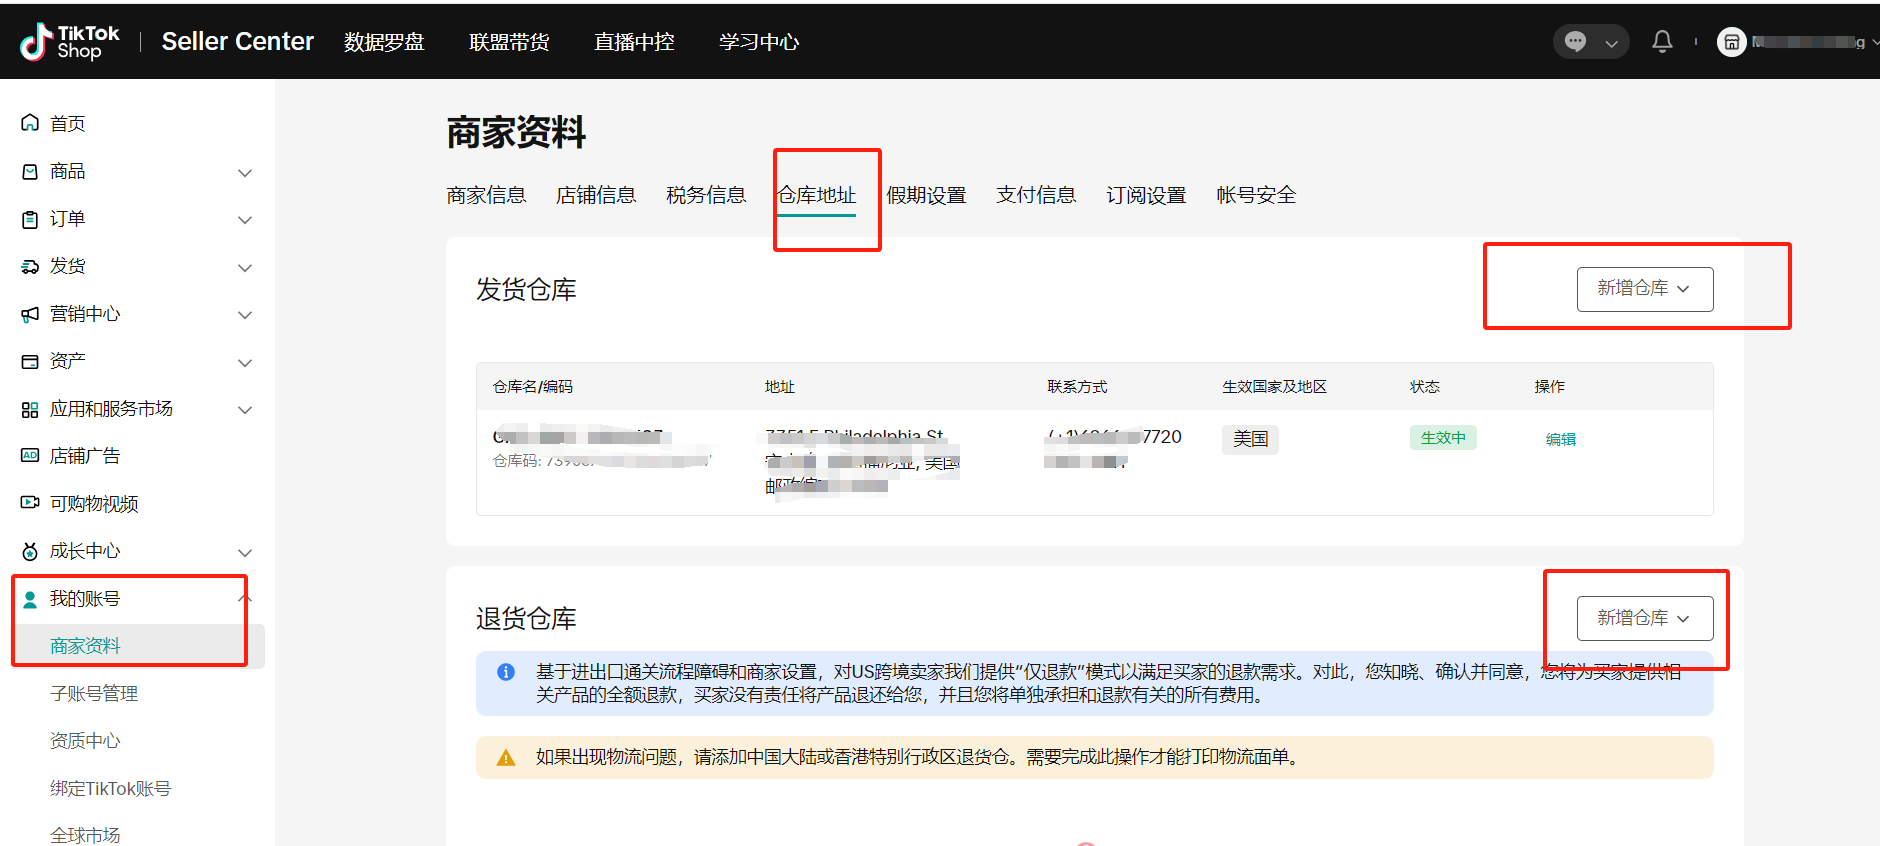Click the 店铺广告 AD icon
Image resolution: width=1880 pixels, height=846 pixels.
(x=30, y=455)
